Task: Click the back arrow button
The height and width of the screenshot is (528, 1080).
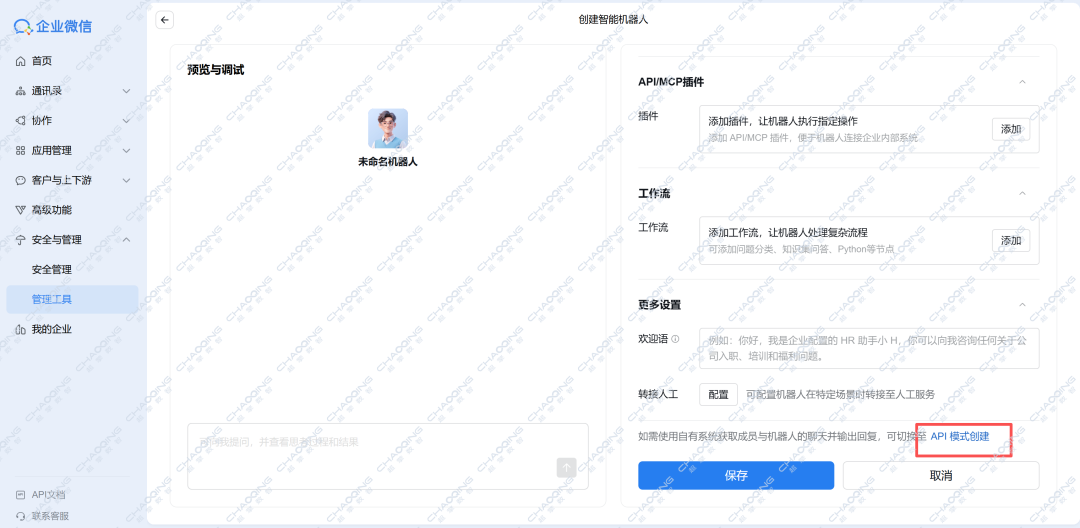Action: coord(165,20)
